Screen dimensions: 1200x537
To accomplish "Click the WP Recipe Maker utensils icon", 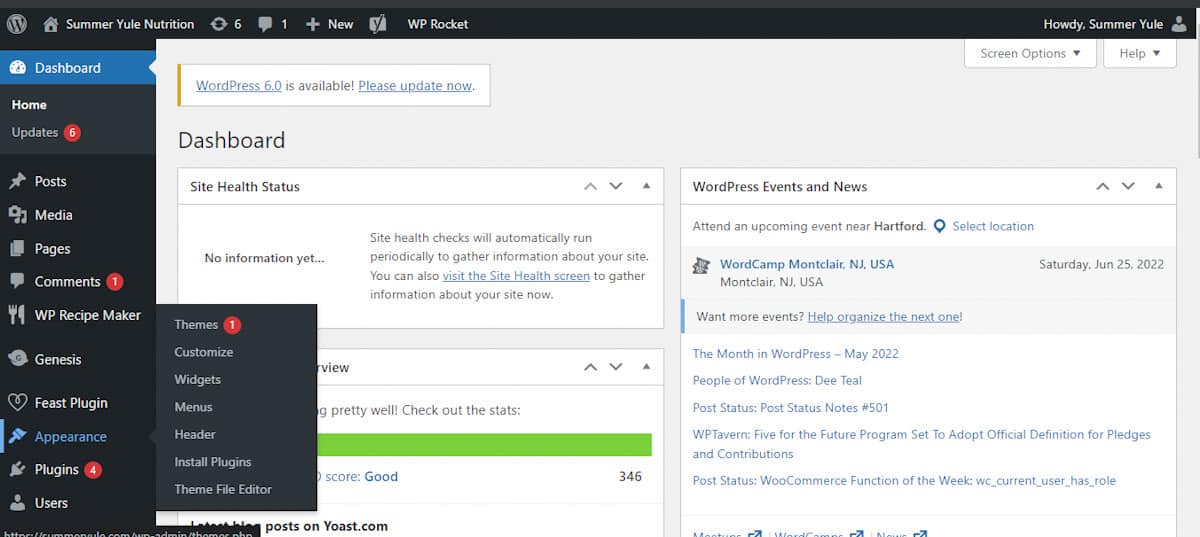I will coord(17,315).
